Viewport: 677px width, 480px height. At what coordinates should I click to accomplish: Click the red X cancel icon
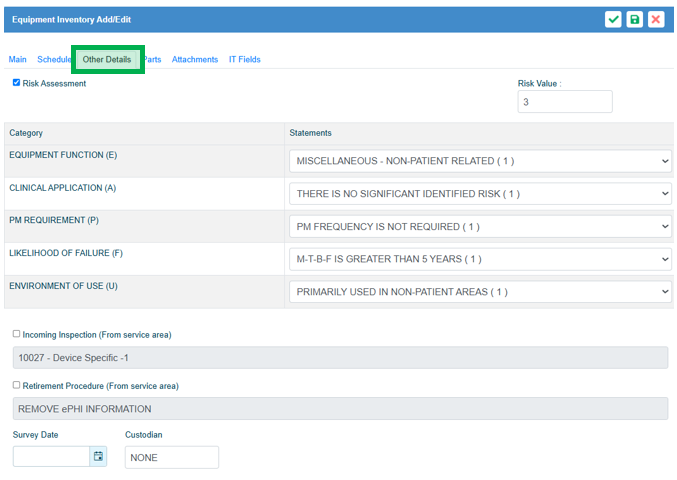656,19
